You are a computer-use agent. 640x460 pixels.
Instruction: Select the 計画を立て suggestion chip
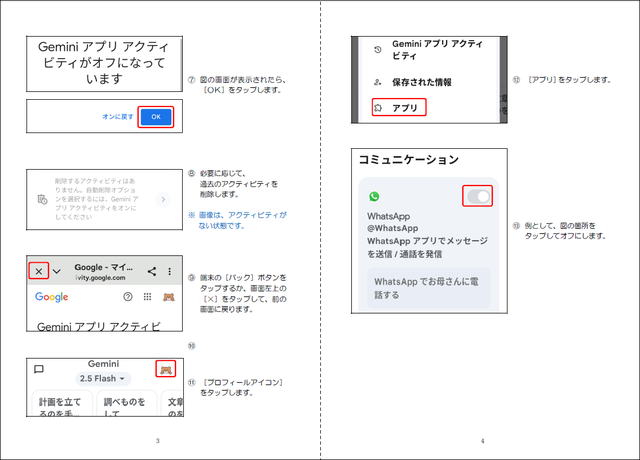pos(62,404)
